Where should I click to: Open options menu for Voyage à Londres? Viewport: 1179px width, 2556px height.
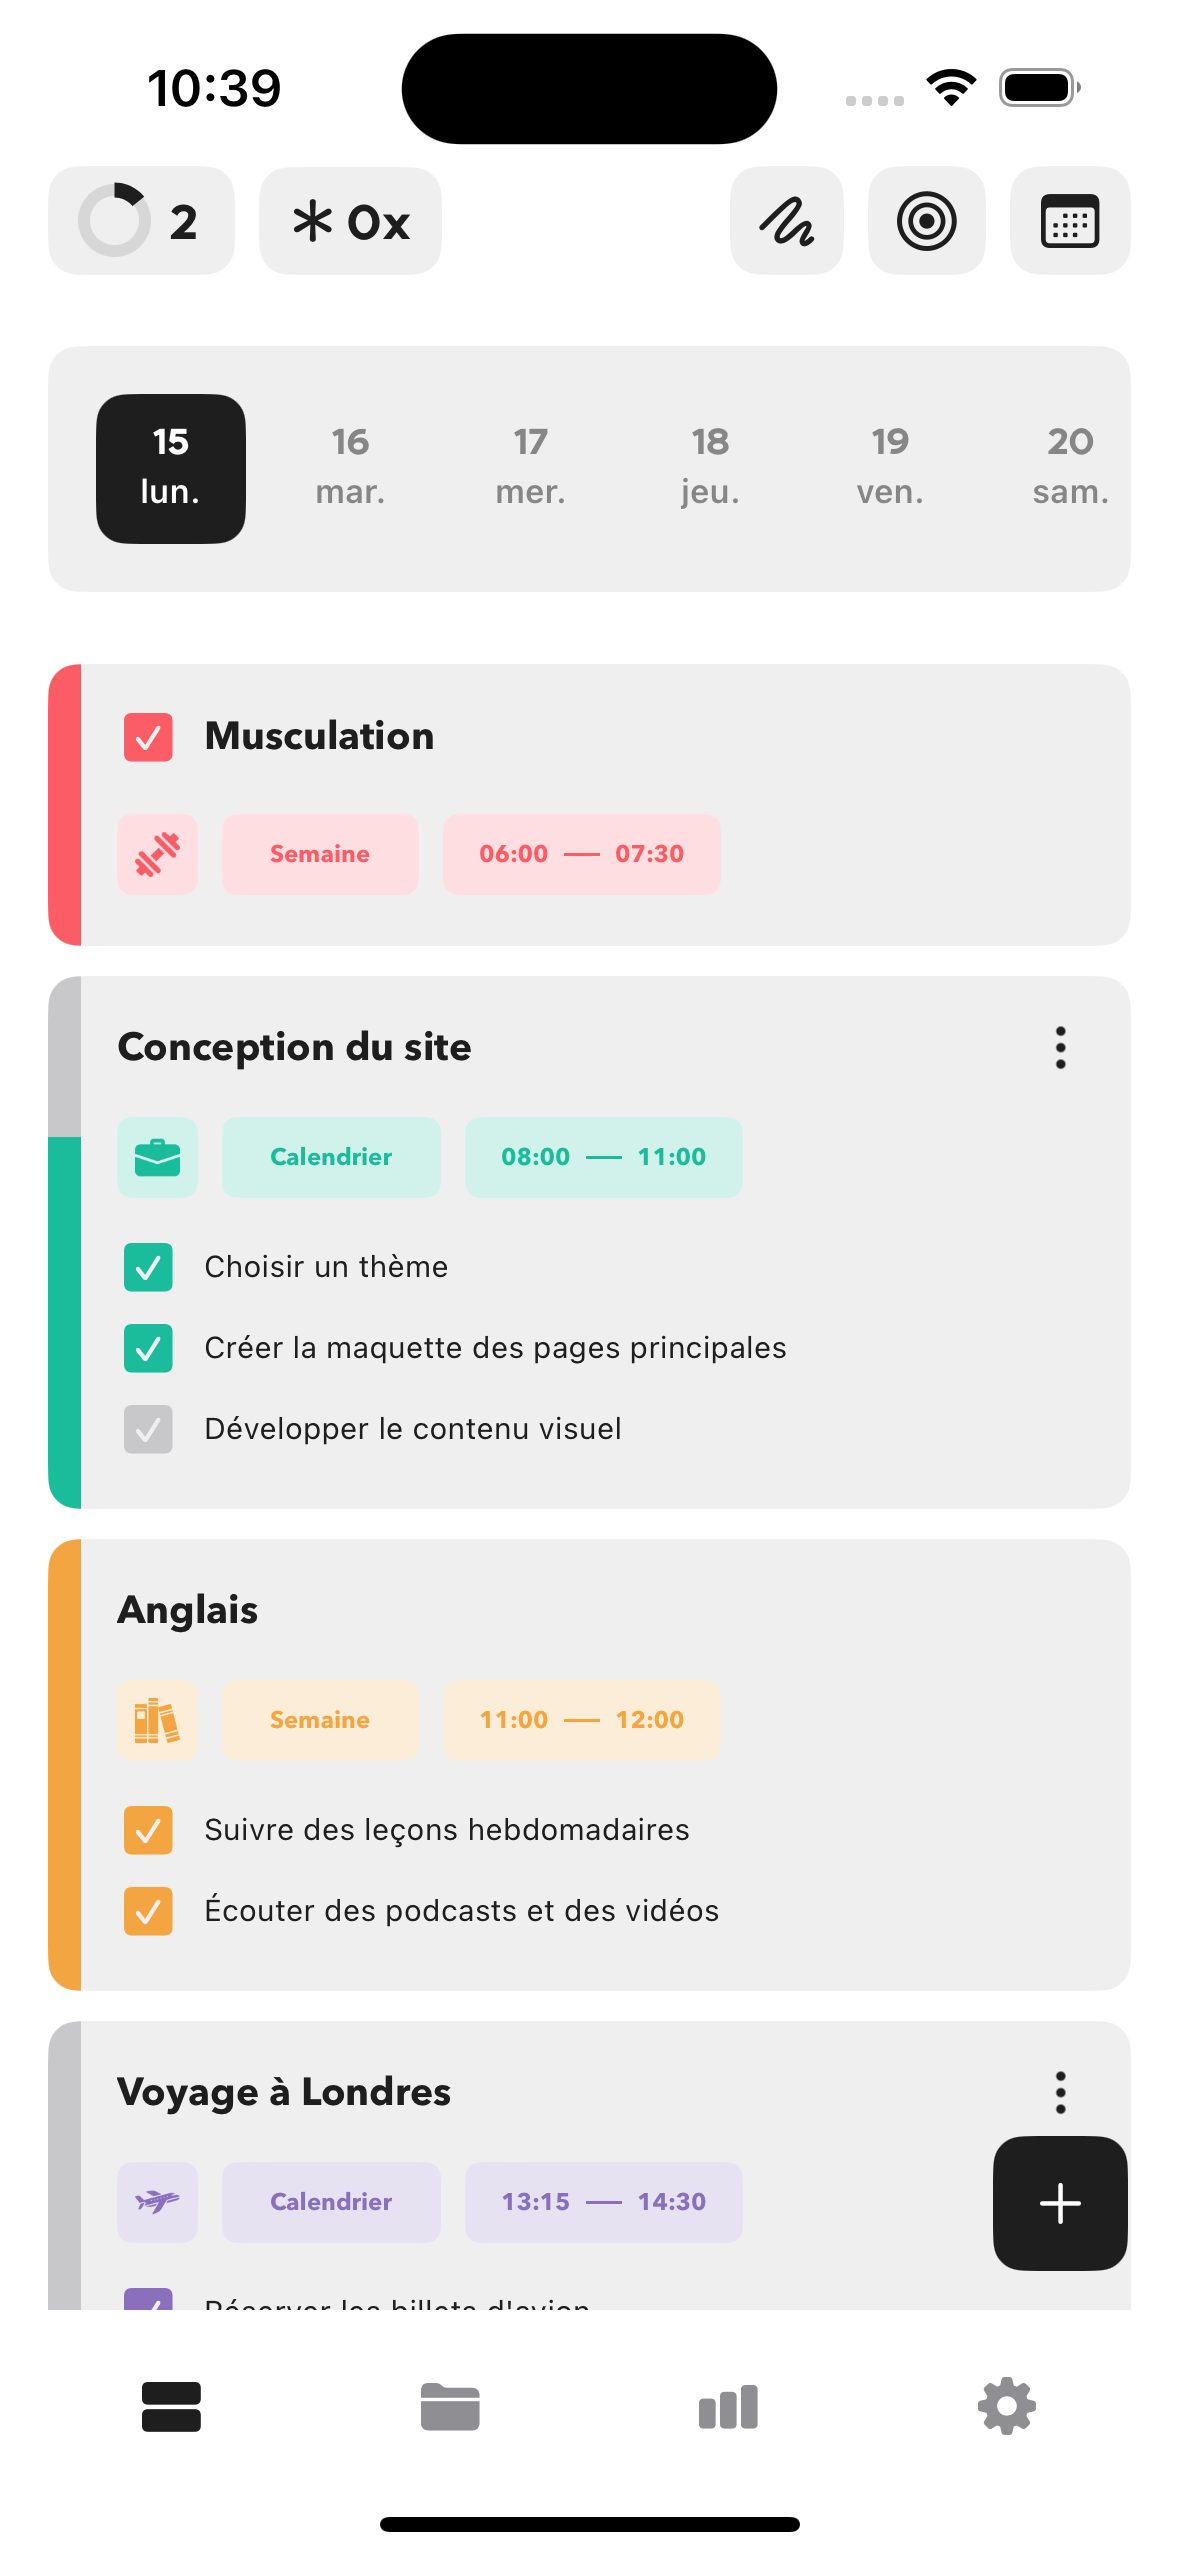1060,2092
